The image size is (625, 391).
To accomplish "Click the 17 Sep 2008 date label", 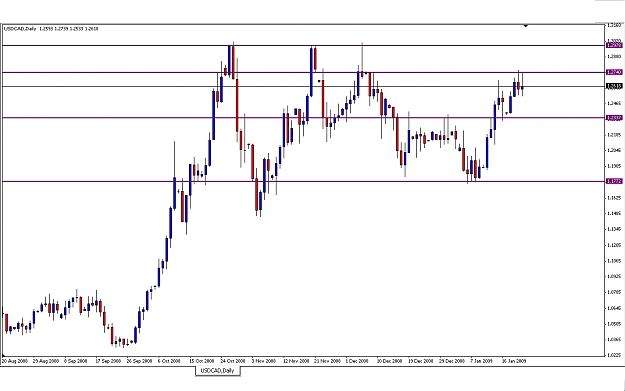I will [x=108, y=361].
